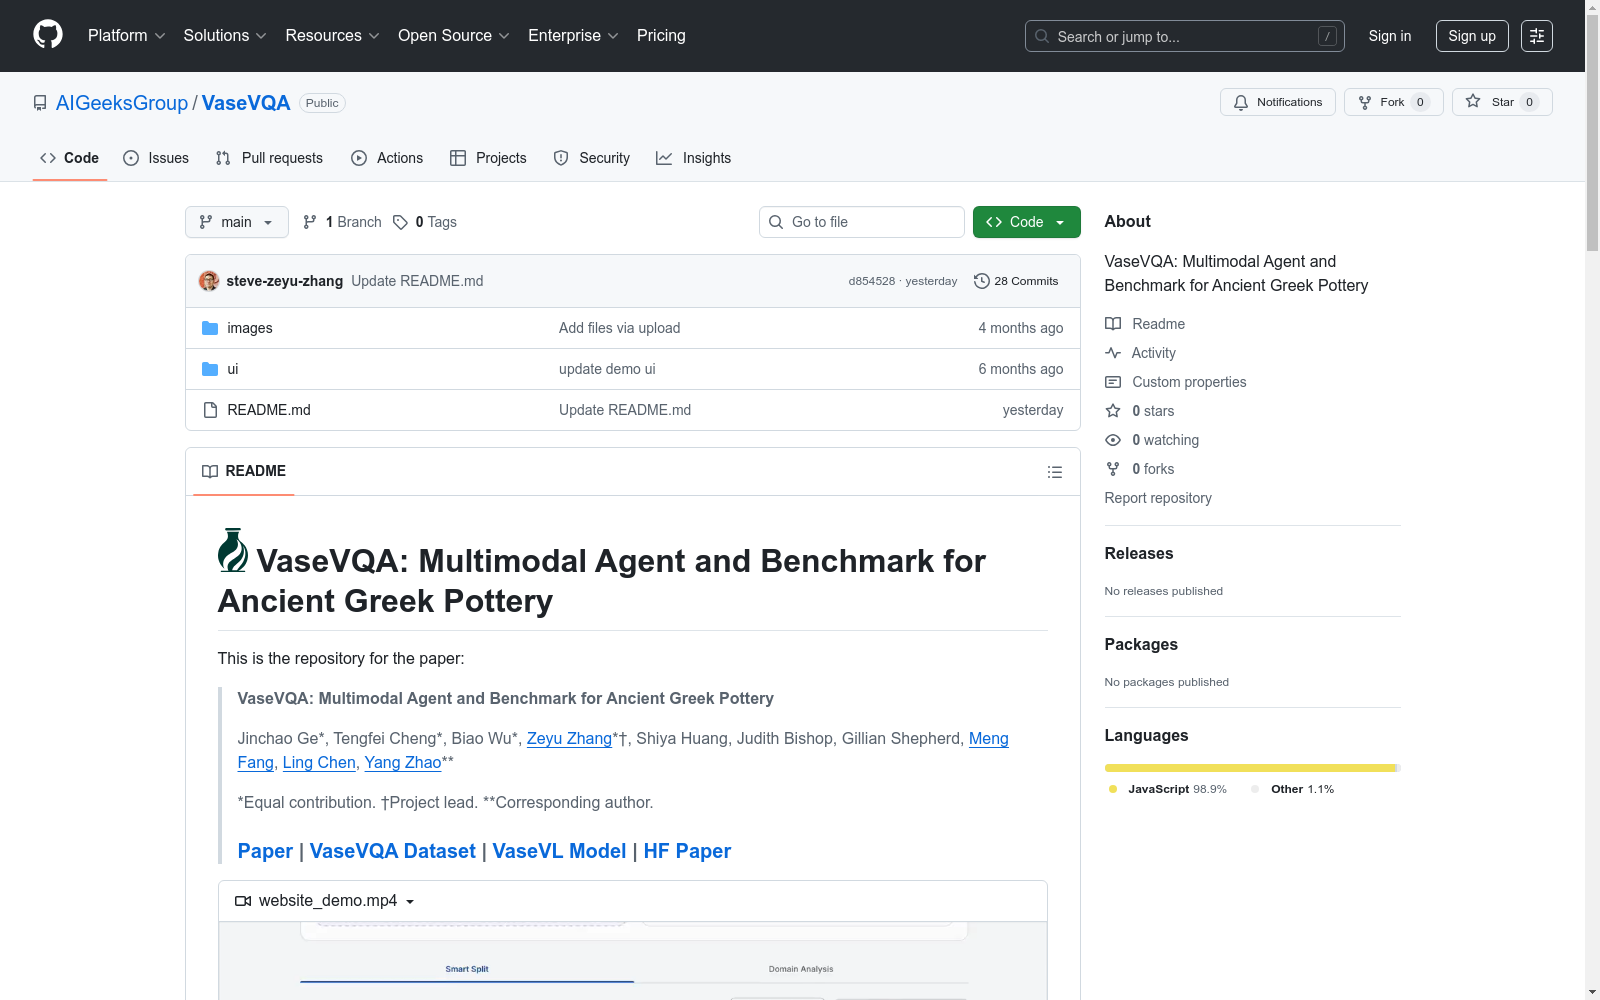This screenshot has width=1600, height=1000.
Task: Expand the Resources menu
Action: (x=333, y=36)
